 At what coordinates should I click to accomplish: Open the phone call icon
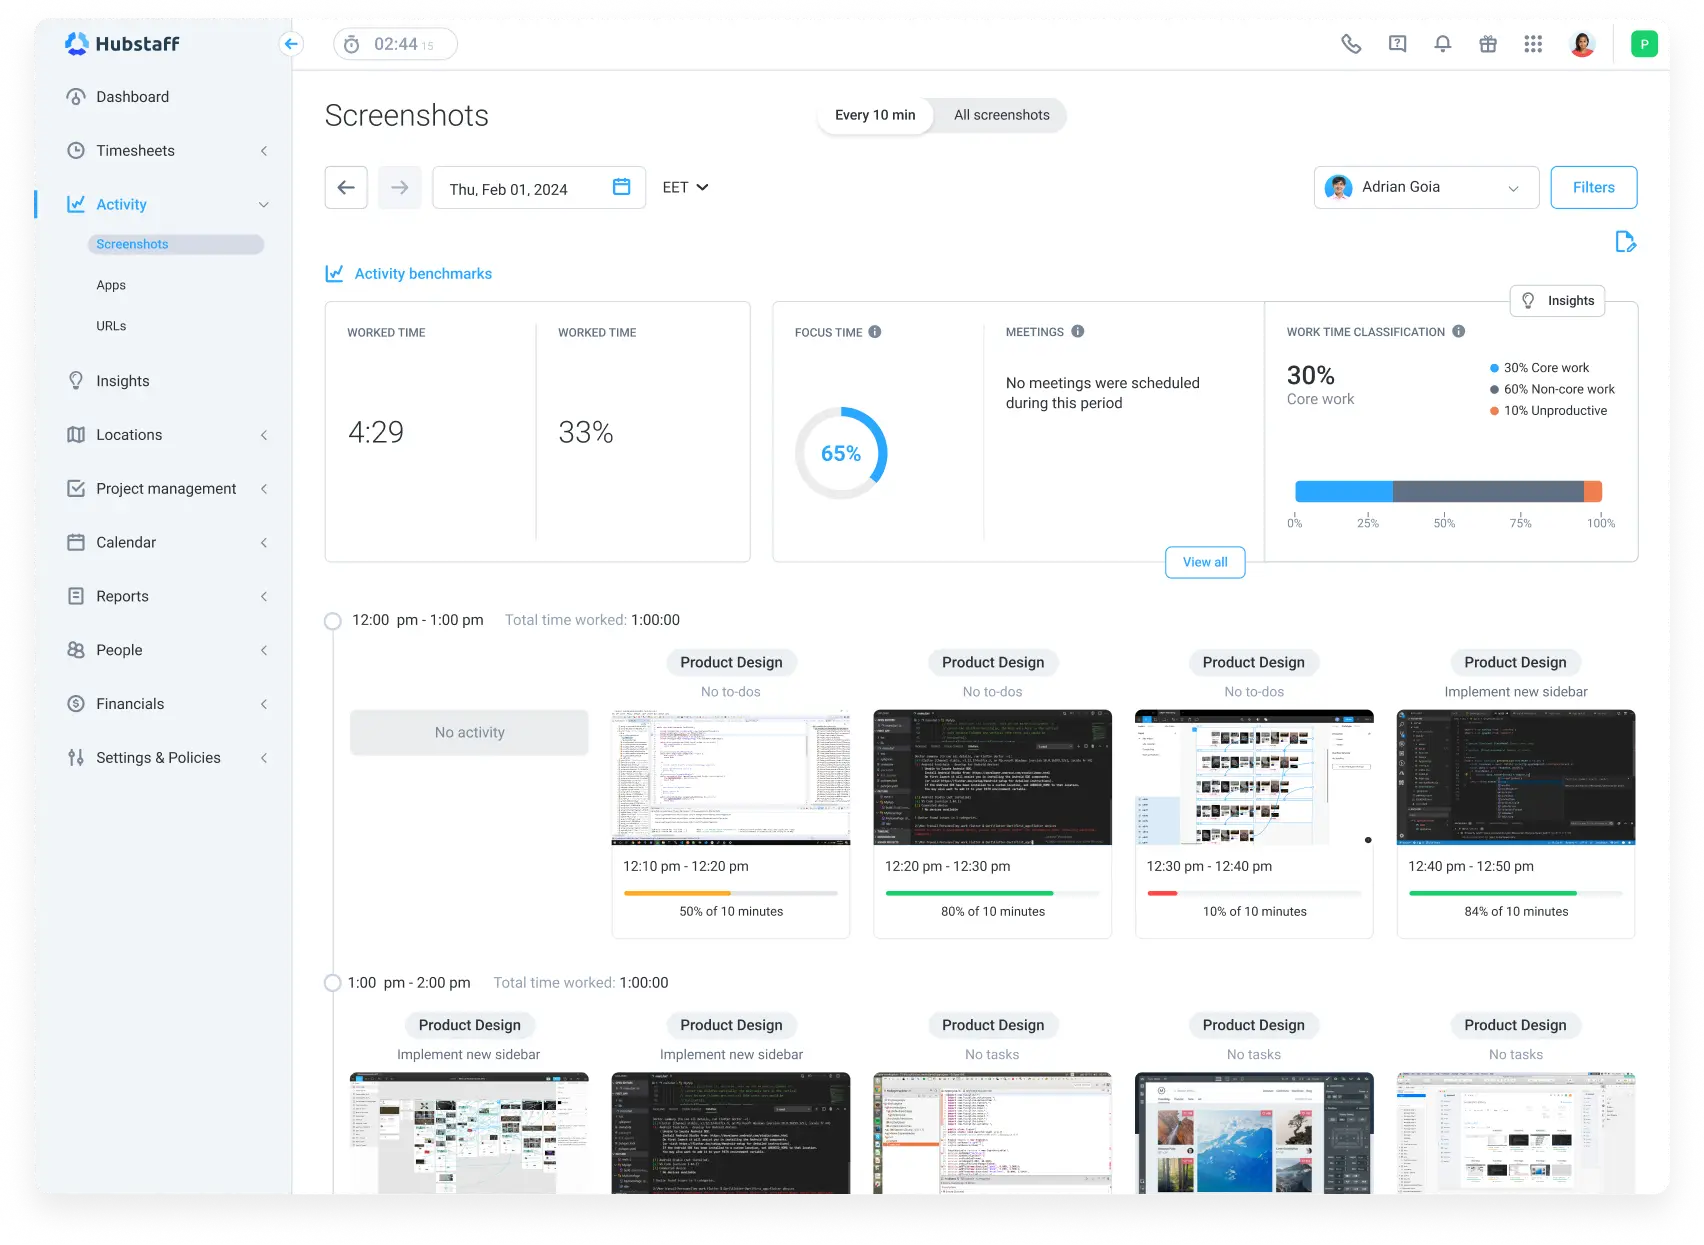click(x=1351, y=44)
